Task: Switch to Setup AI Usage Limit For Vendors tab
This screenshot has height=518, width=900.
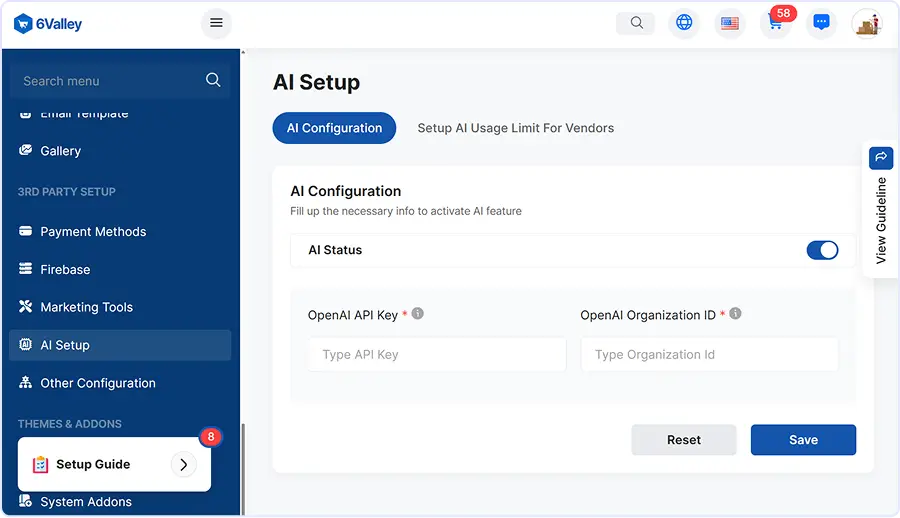Action: (515, 128)
